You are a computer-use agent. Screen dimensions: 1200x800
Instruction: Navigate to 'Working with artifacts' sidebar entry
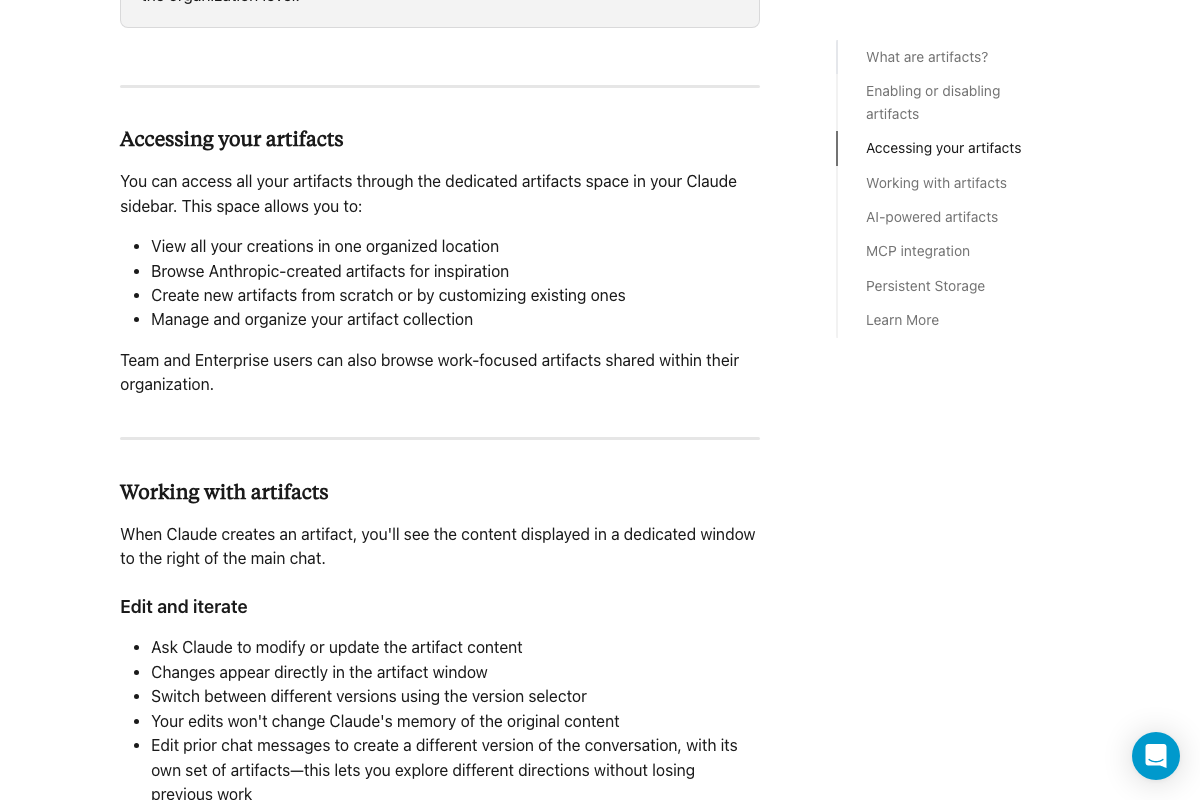936,183
